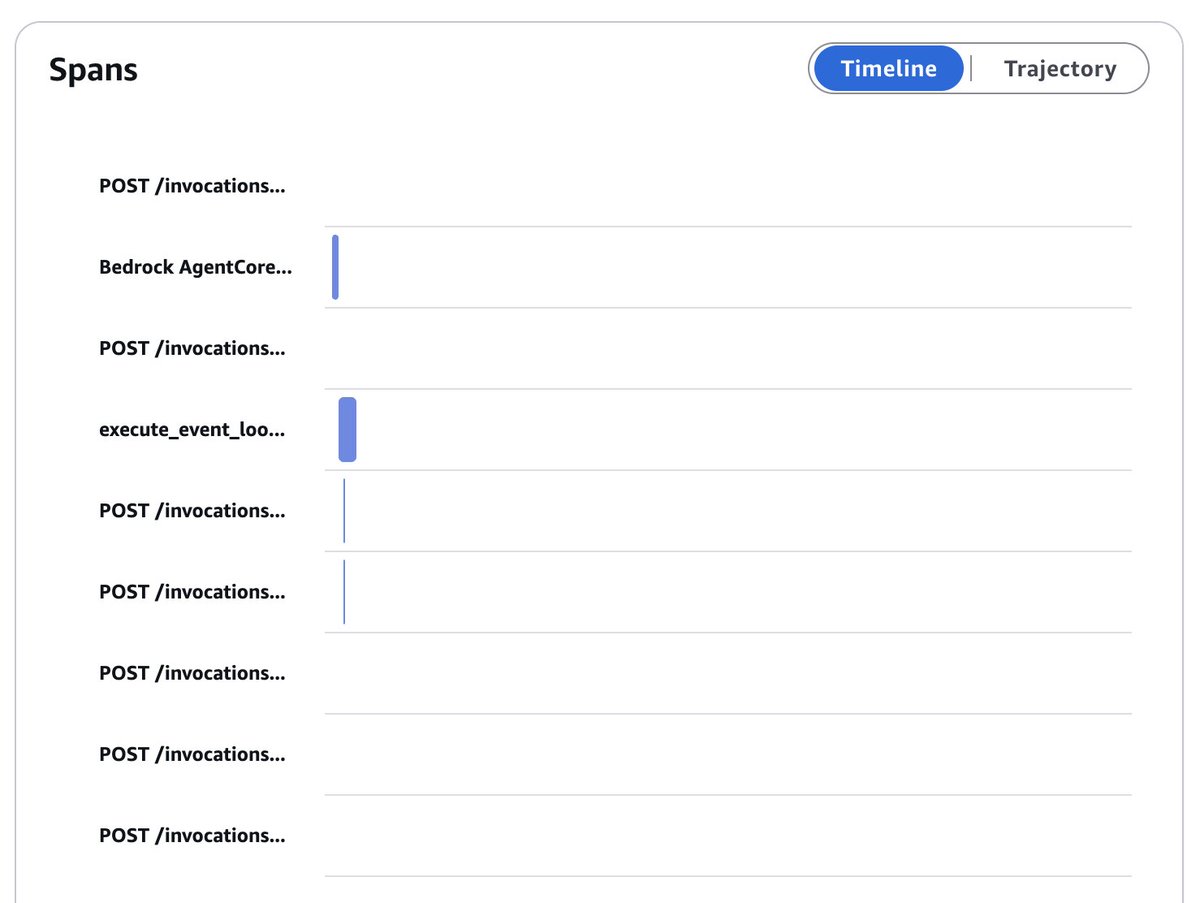This screenshot has height=903, width=1200.
Task: Switch to the Timeline view
Action: coord(888,69)
